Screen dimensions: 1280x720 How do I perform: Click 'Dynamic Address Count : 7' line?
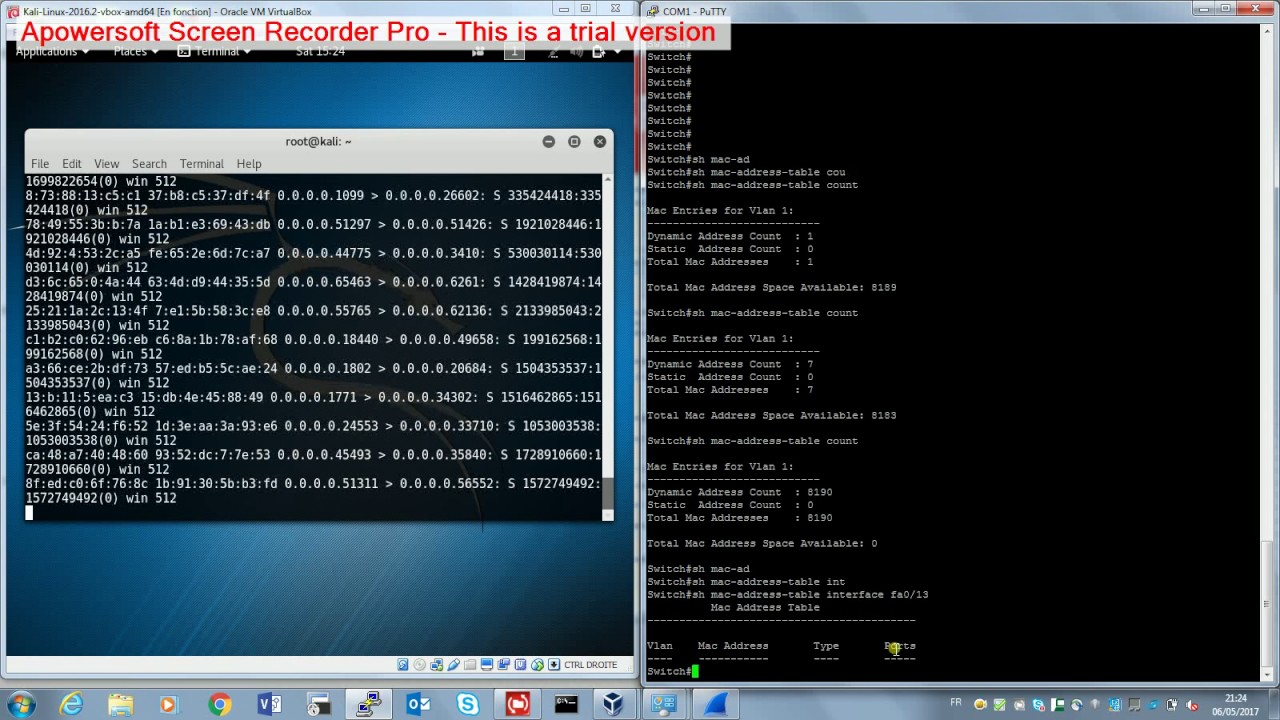(730, 364)
